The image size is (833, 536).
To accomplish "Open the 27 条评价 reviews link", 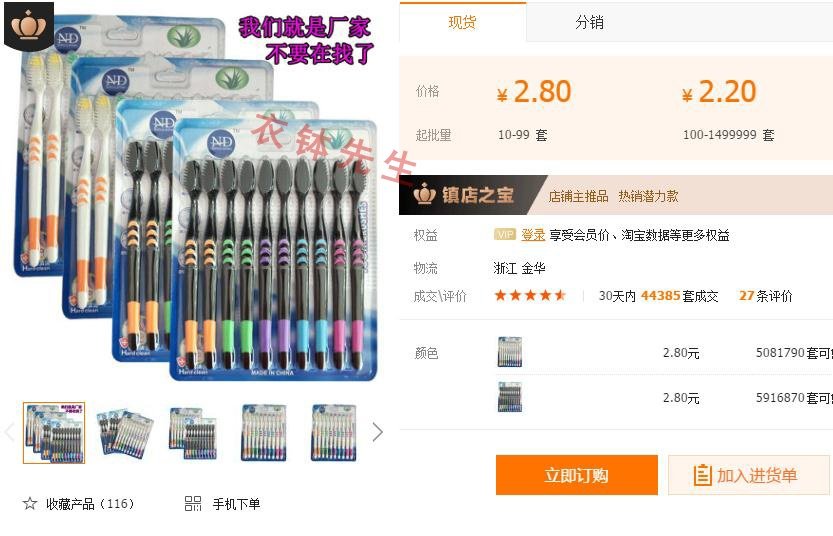I will click(766, 296).
